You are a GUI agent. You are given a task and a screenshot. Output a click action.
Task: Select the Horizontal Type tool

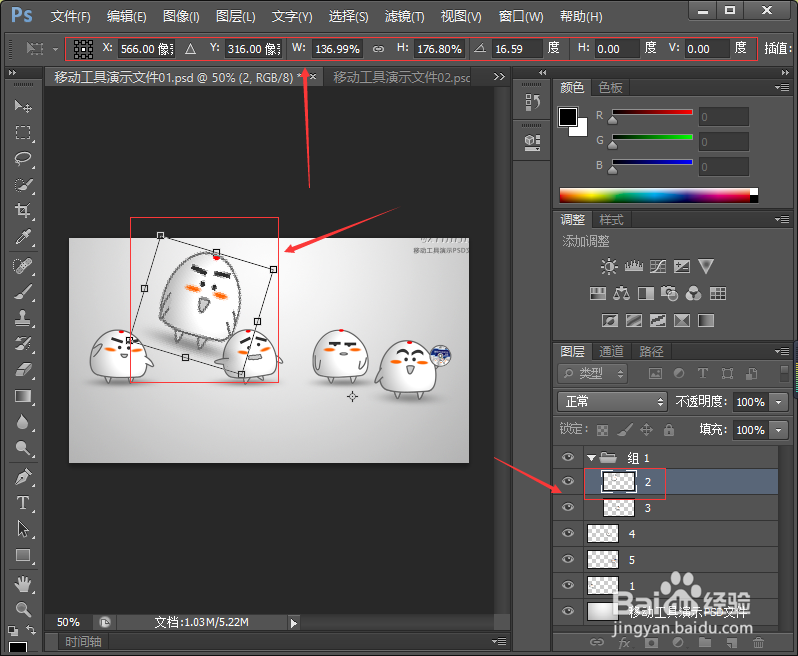(22, 503)
